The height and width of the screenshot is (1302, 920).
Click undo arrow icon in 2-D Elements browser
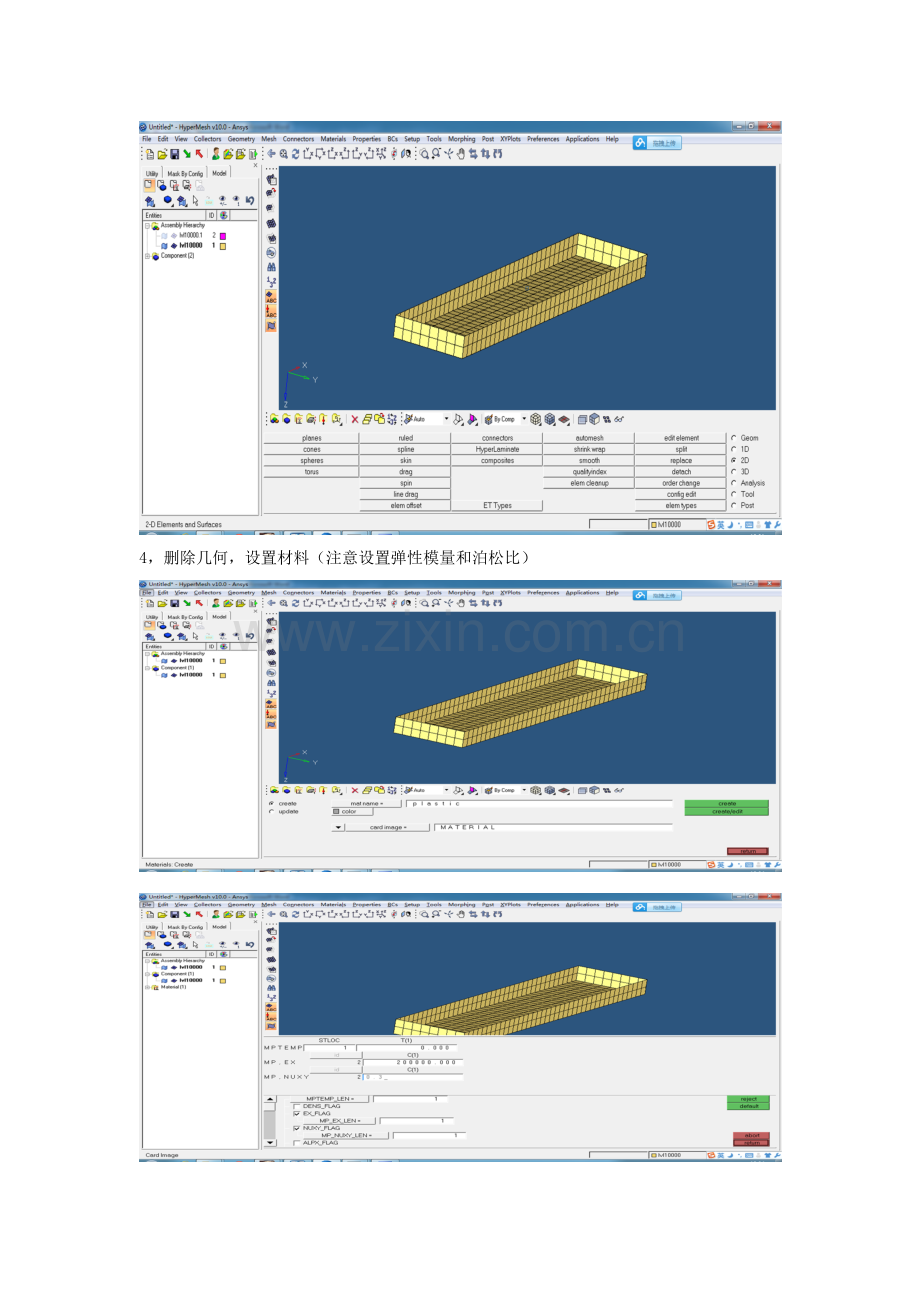click(x=250, y=200)
